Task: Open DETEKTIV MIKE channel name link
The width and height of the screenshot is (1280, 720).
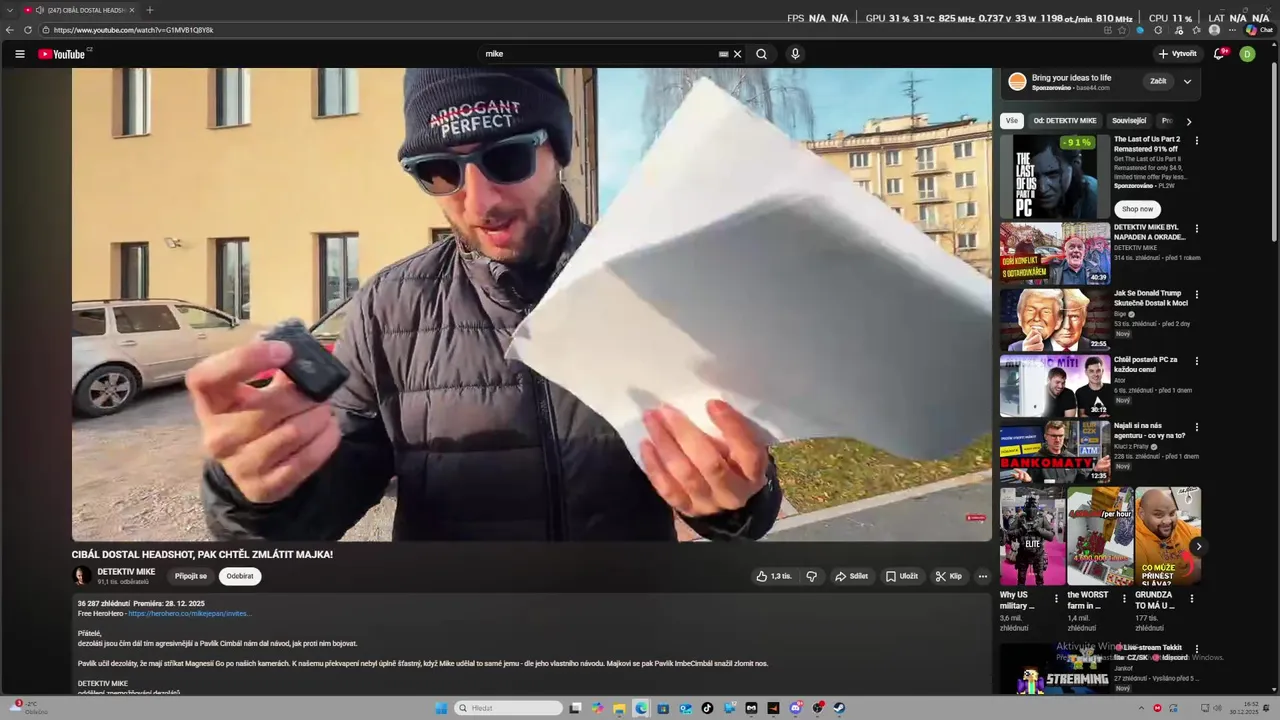Action: click(x=126, y=572)
